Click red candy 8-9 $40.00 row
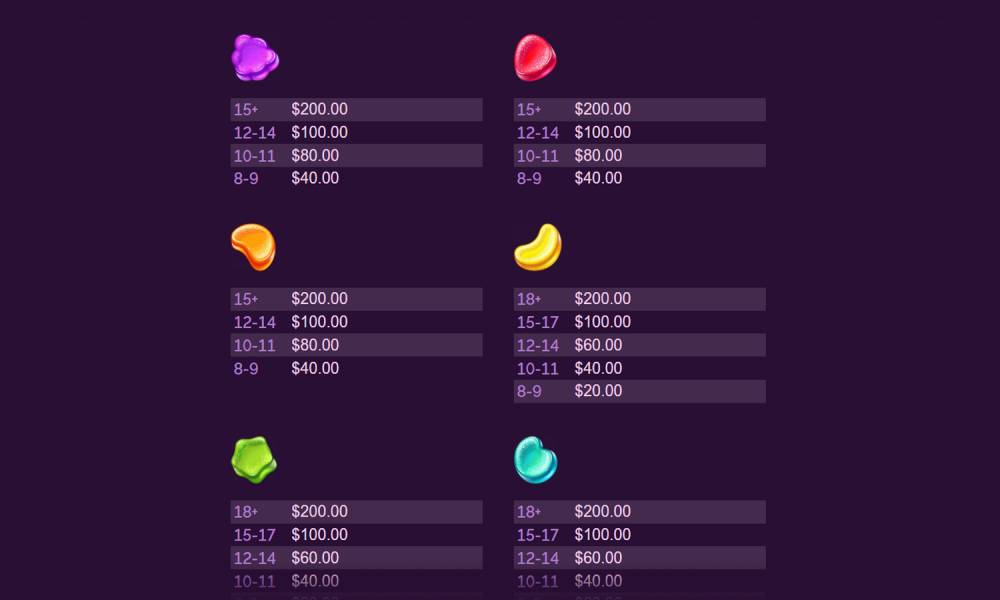The height and width of the screenshot is (600, 1000). coord(640,179)
